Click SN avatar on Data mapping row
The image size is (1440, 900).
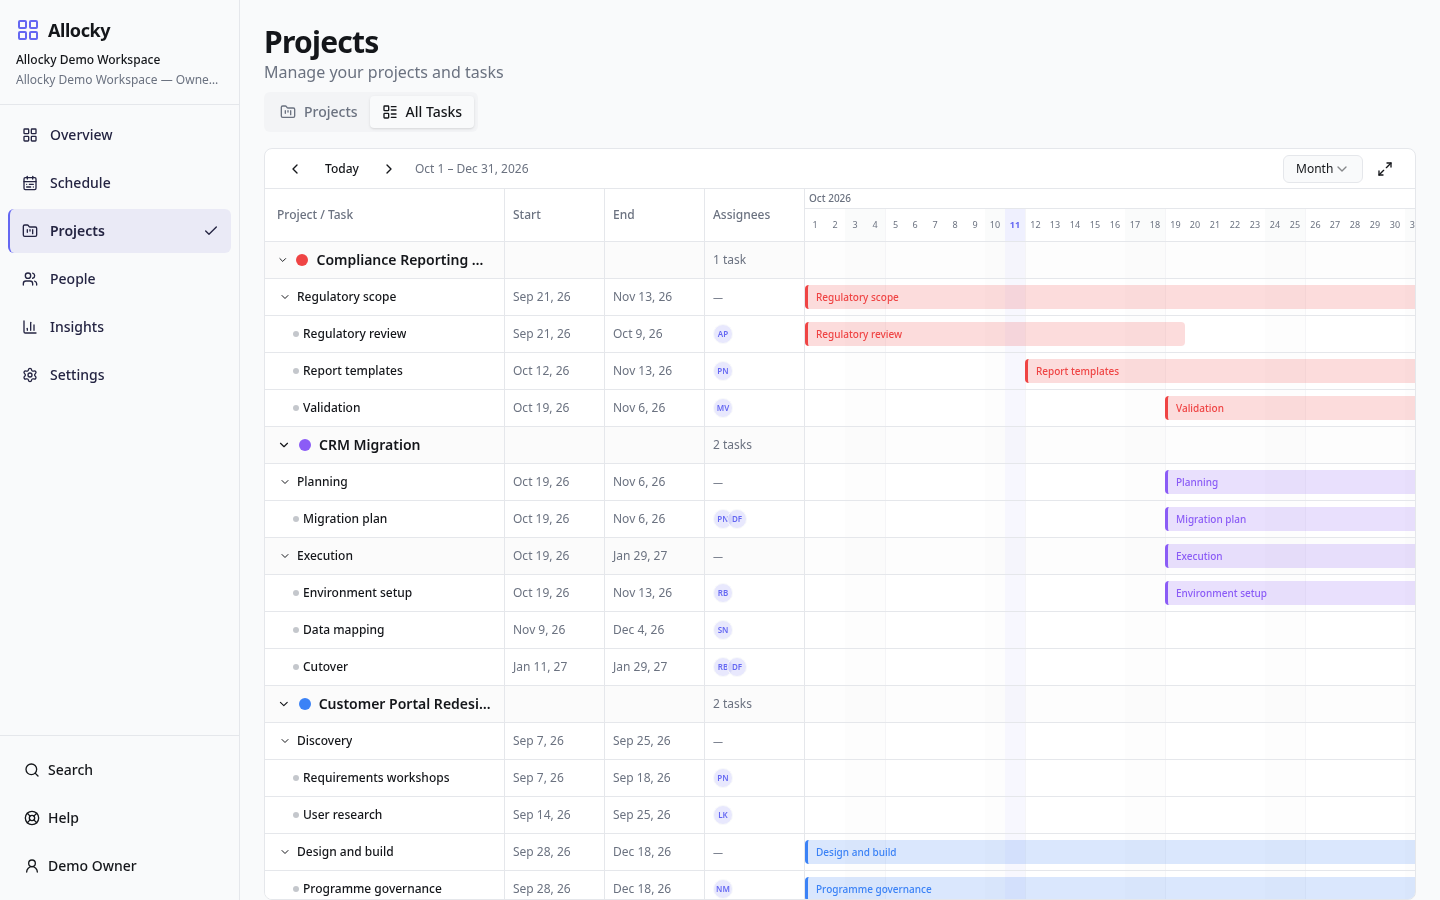(x=723, y=630)
